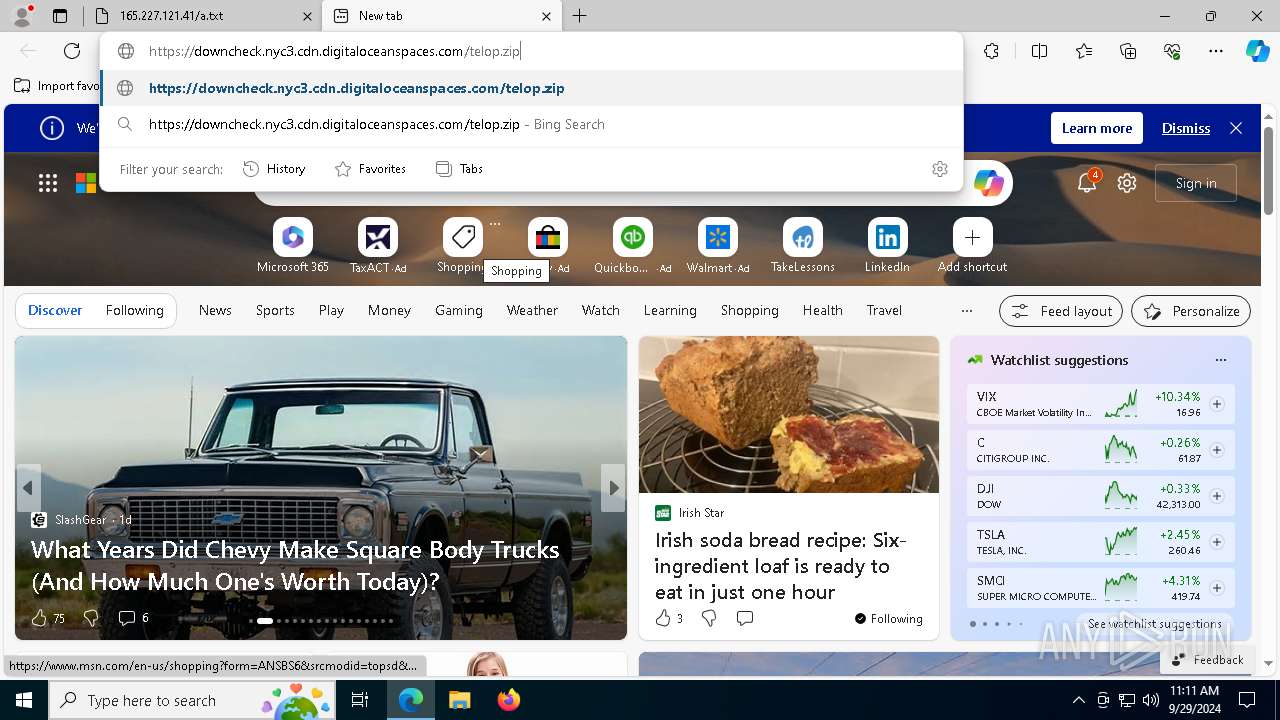Open the Personalize button
Viewport: 1280px width, 720px height.
click(x=1191, y=311)
